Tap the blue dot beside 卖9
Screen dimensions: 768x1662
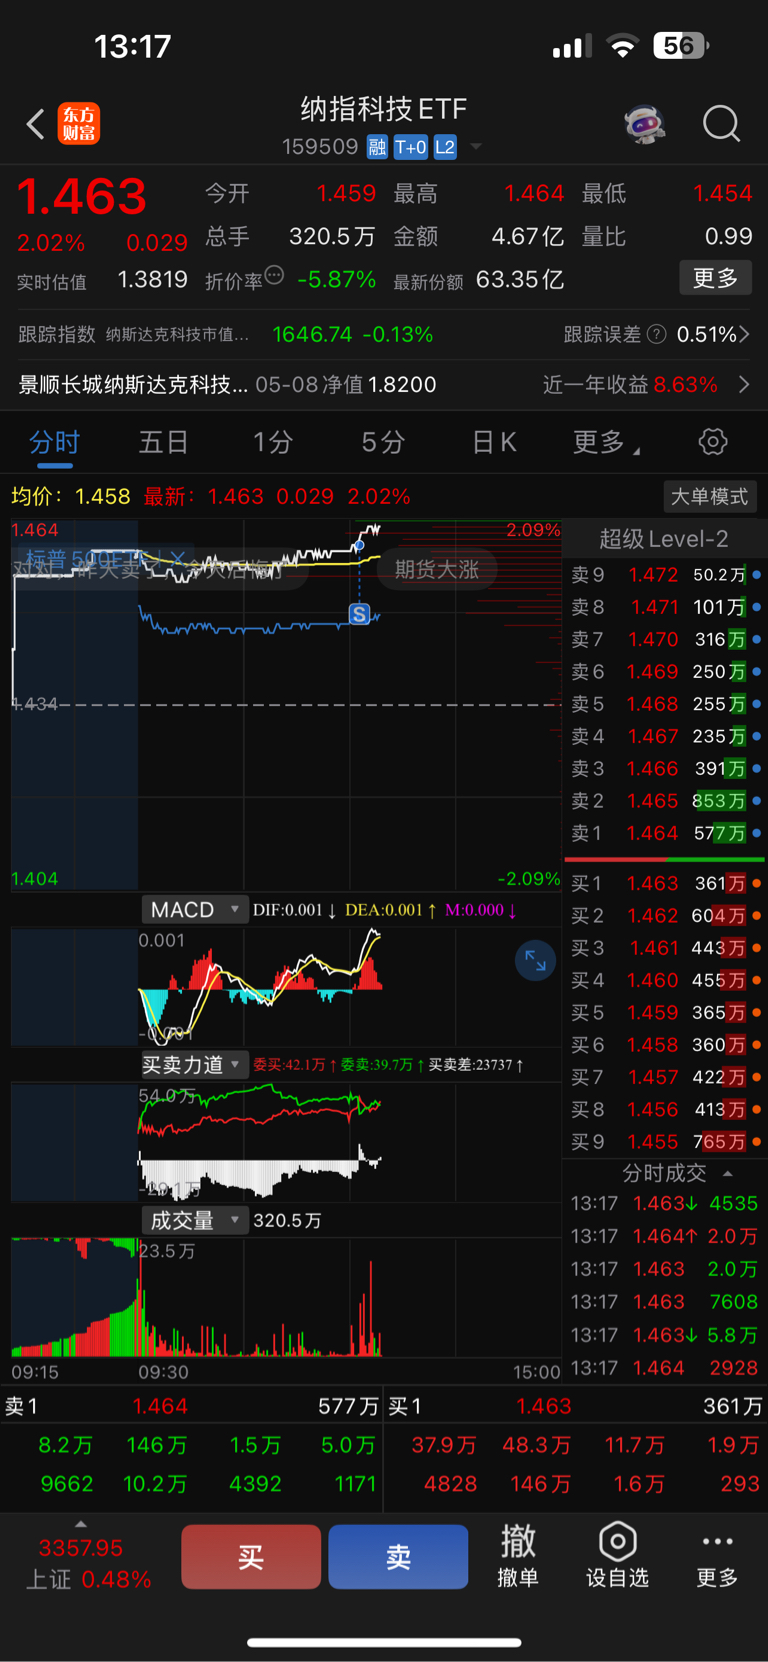[x=757, y=575]
